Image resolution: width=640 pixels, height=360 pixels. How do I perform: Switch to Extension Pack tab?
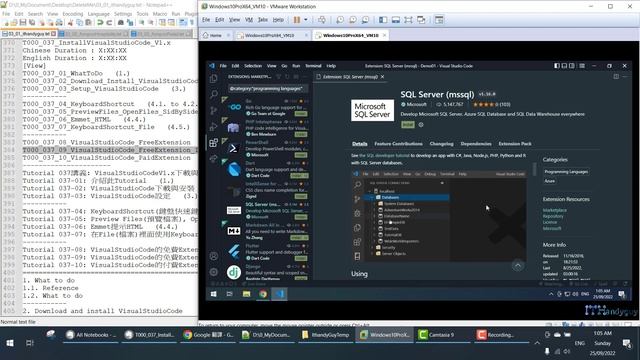[x=515, y=144]
